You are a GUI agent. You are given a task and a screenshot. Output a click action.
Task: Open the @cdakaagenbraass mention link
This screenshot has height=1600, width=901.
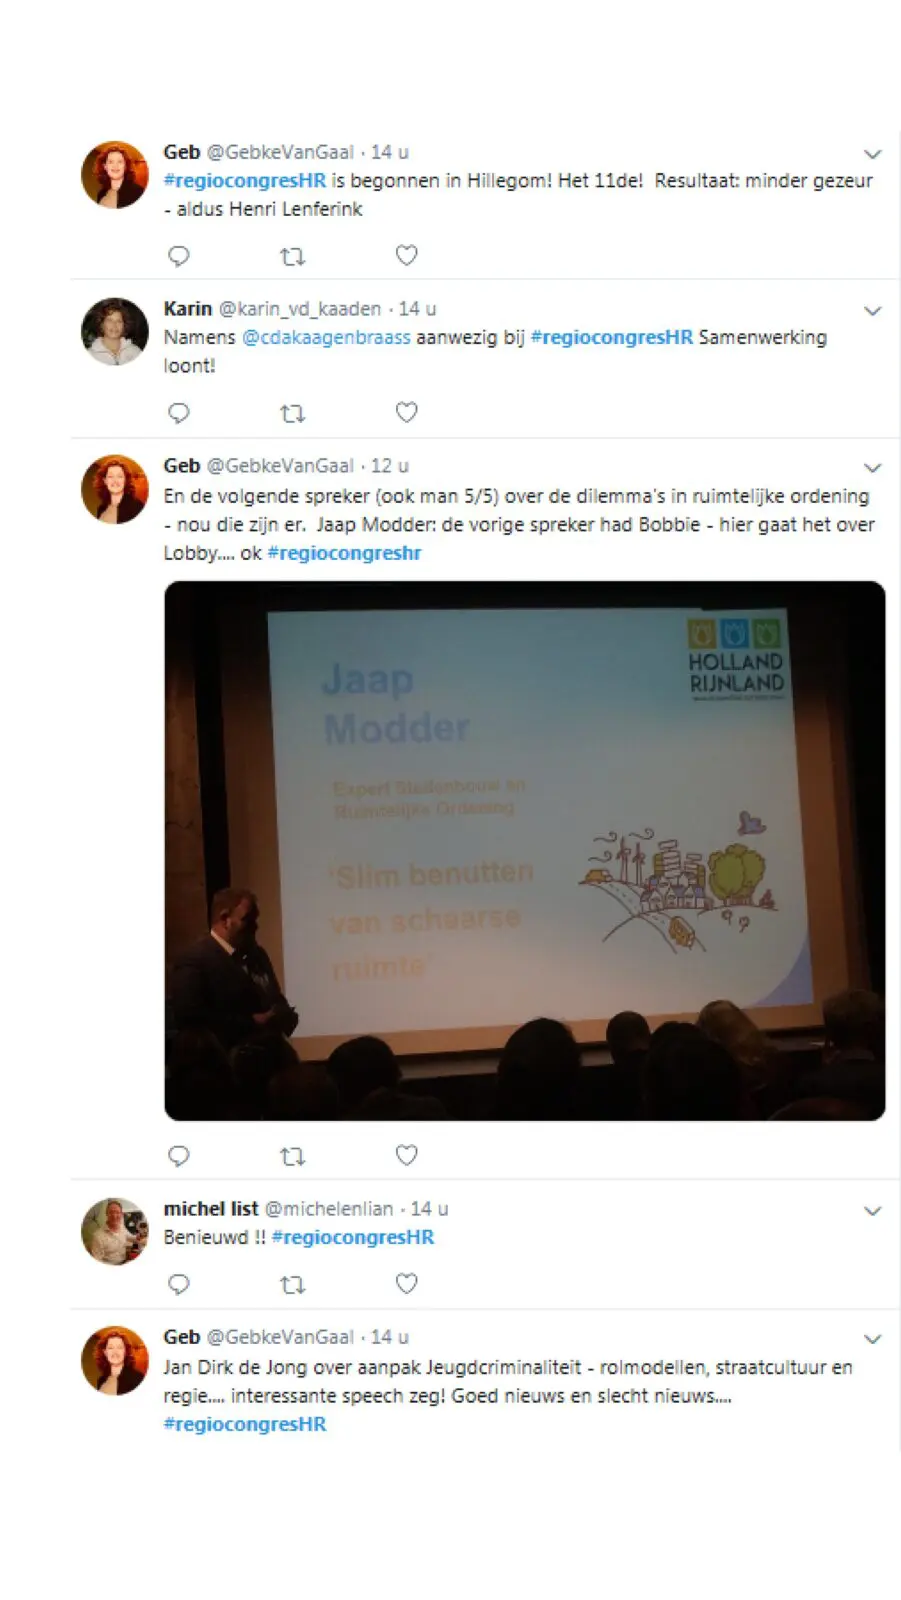click(326, 337)
